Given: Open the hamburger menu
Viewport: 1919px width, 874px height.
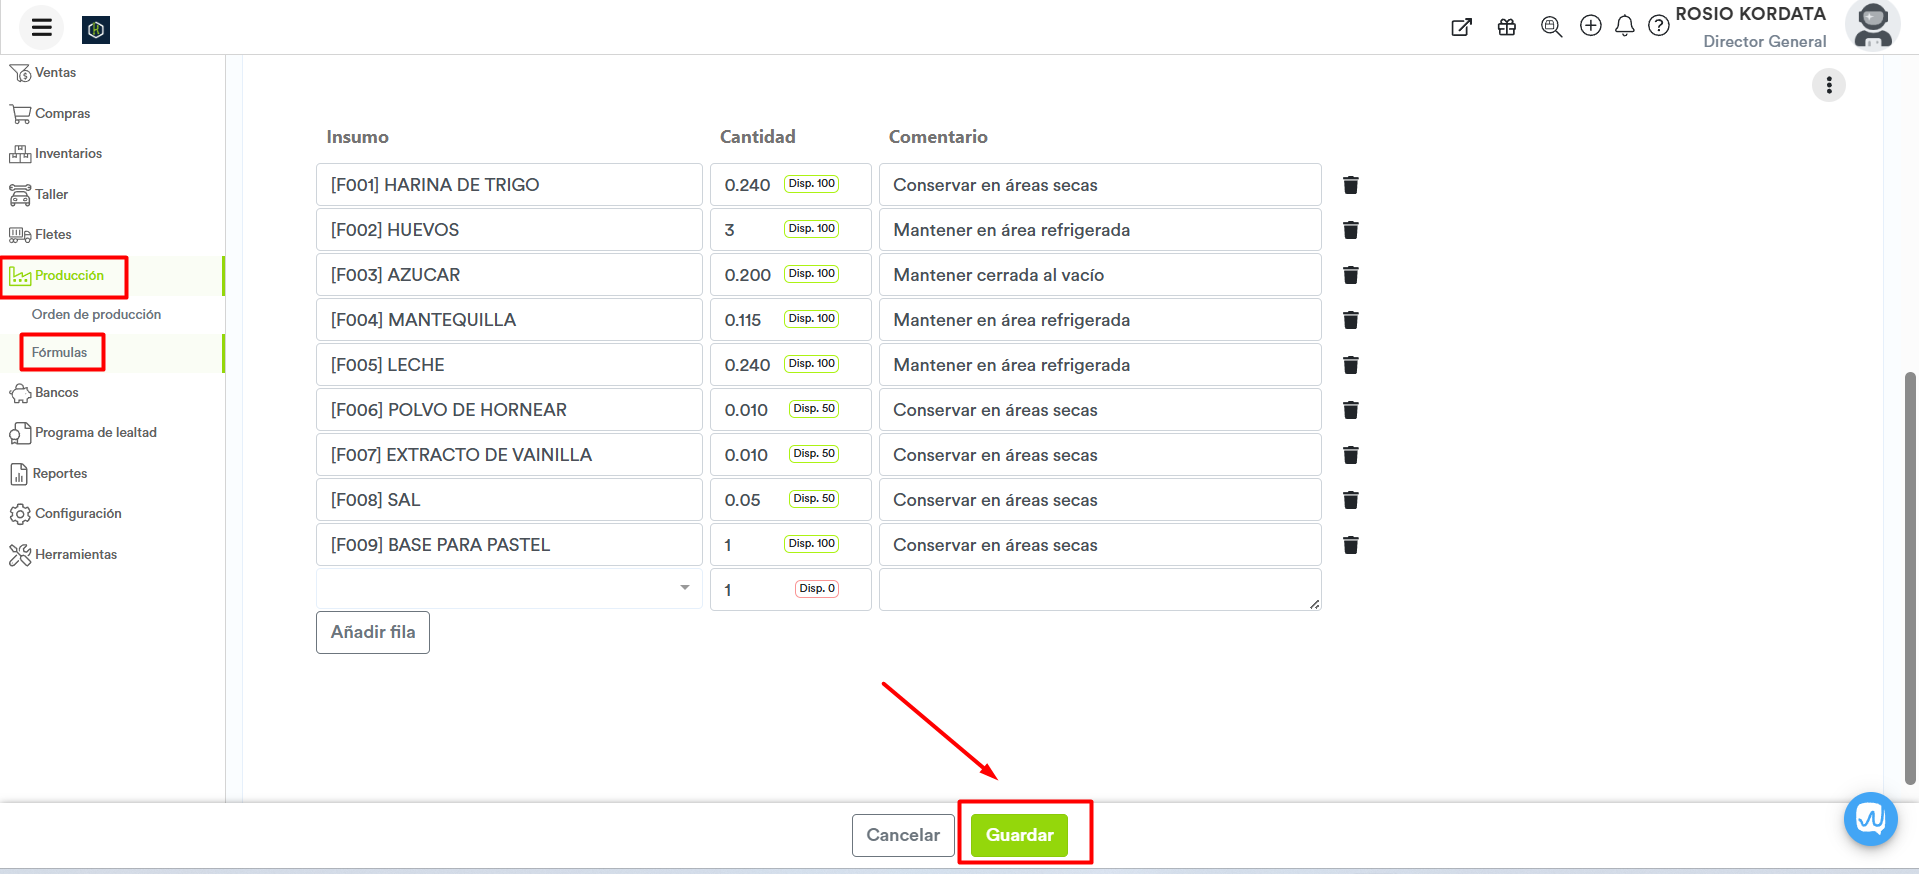Looking at the screenshot, I should 41,27.
